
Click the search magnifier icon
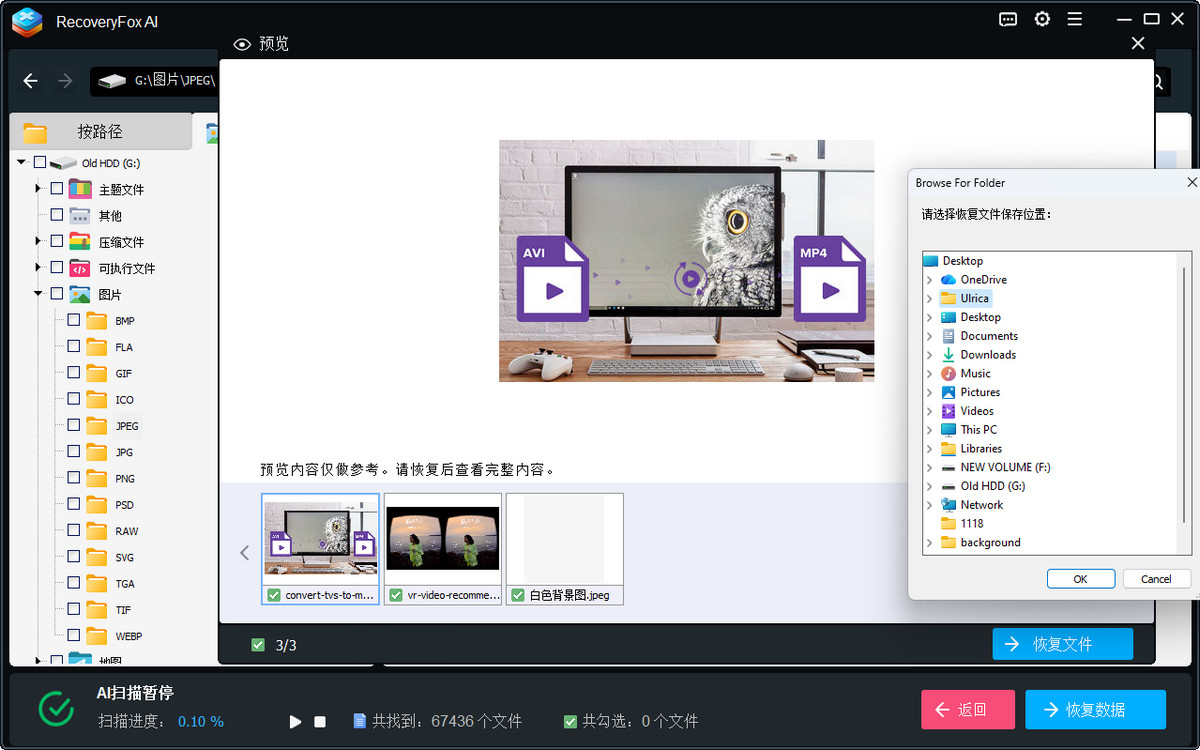click(x=1155, y=81)
